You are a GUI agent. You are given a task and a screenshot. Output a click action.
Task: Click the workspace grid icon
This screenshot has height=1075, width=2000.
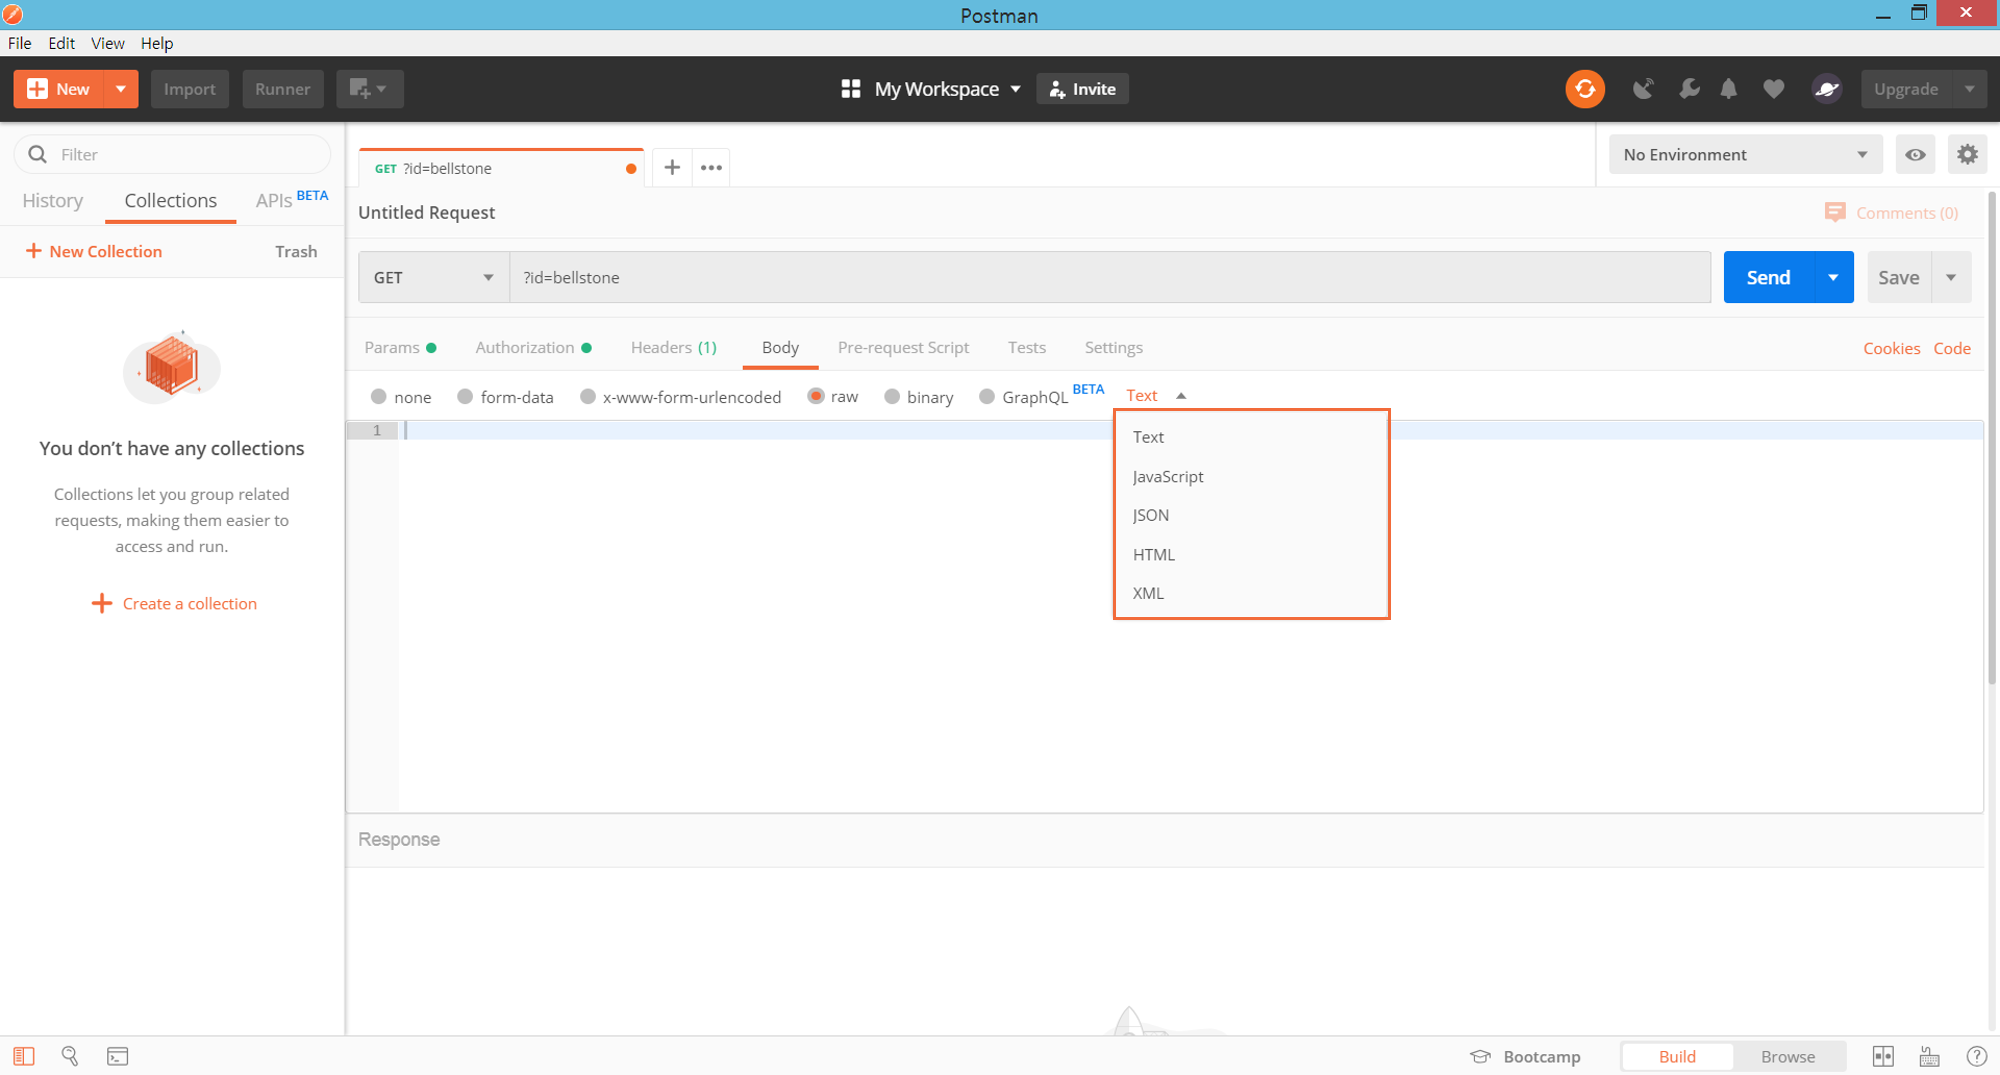point(851,89)
